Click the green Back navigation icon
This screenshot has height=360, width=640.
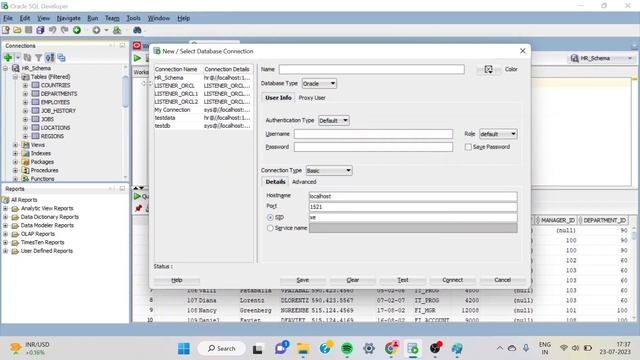[x=77, y=30]
